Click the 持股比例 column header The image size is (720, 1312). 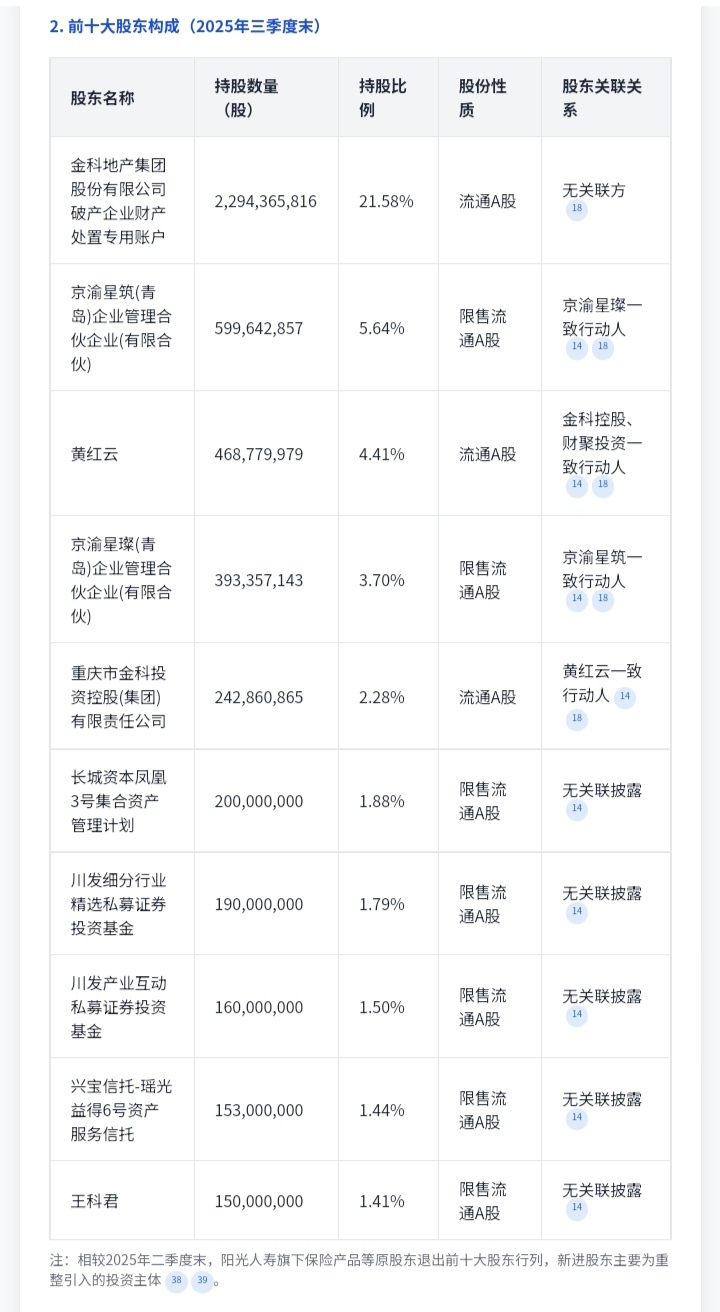click(383, 98)
